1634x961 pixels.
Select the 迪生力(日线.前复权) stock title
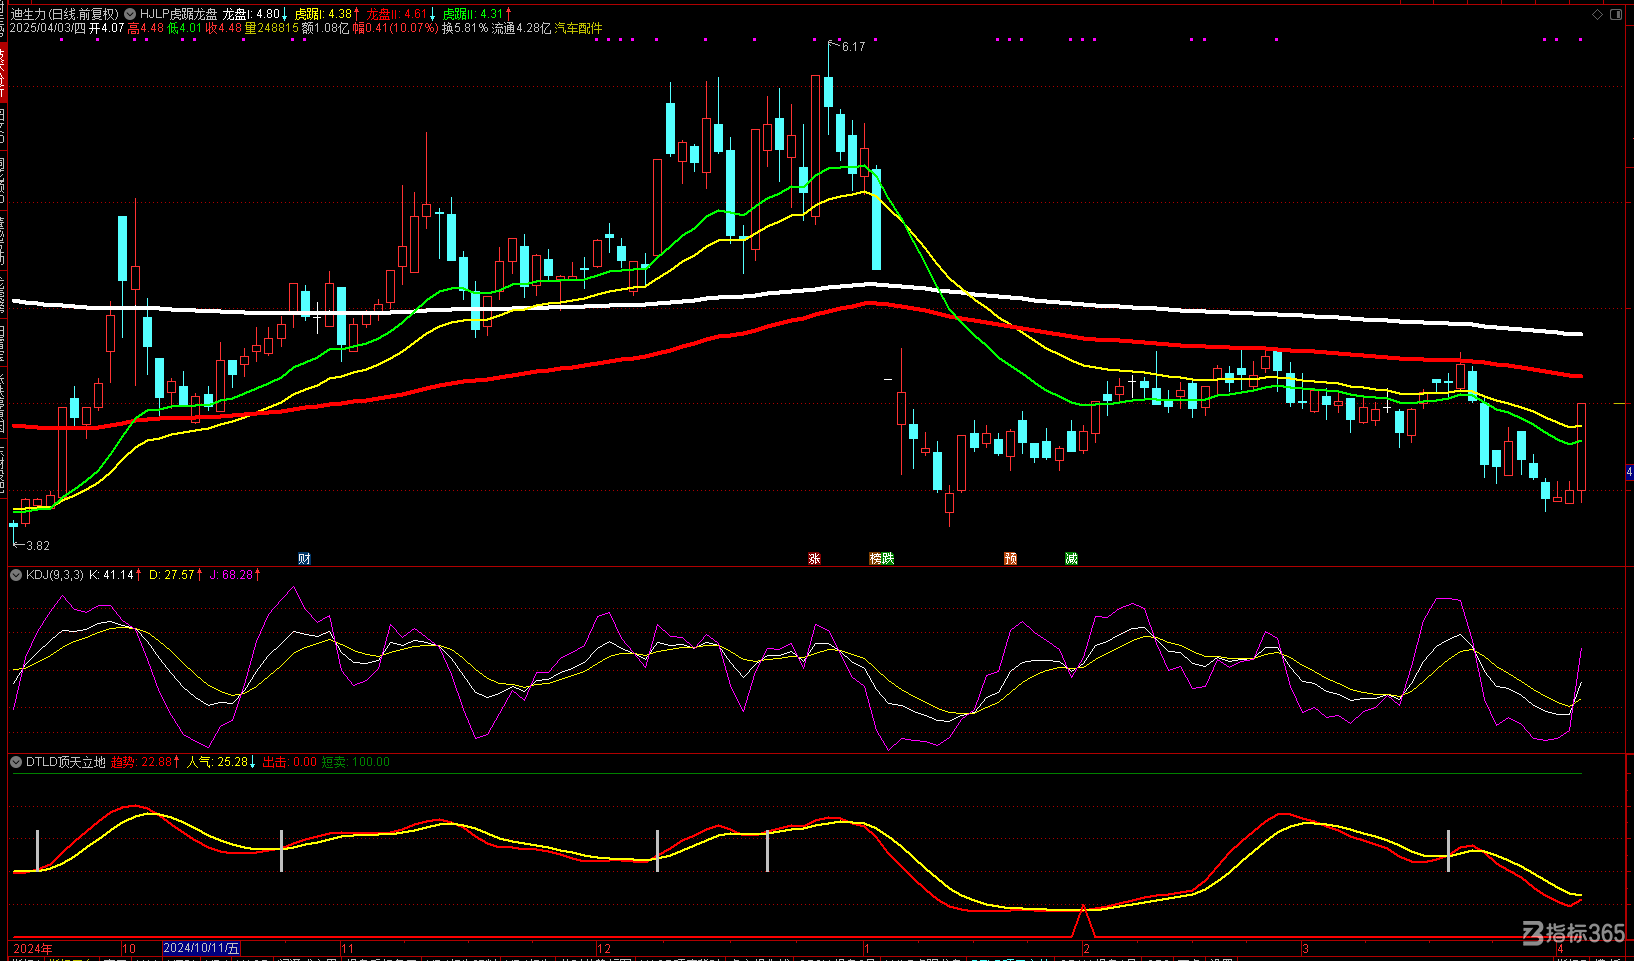pos(65,14)
